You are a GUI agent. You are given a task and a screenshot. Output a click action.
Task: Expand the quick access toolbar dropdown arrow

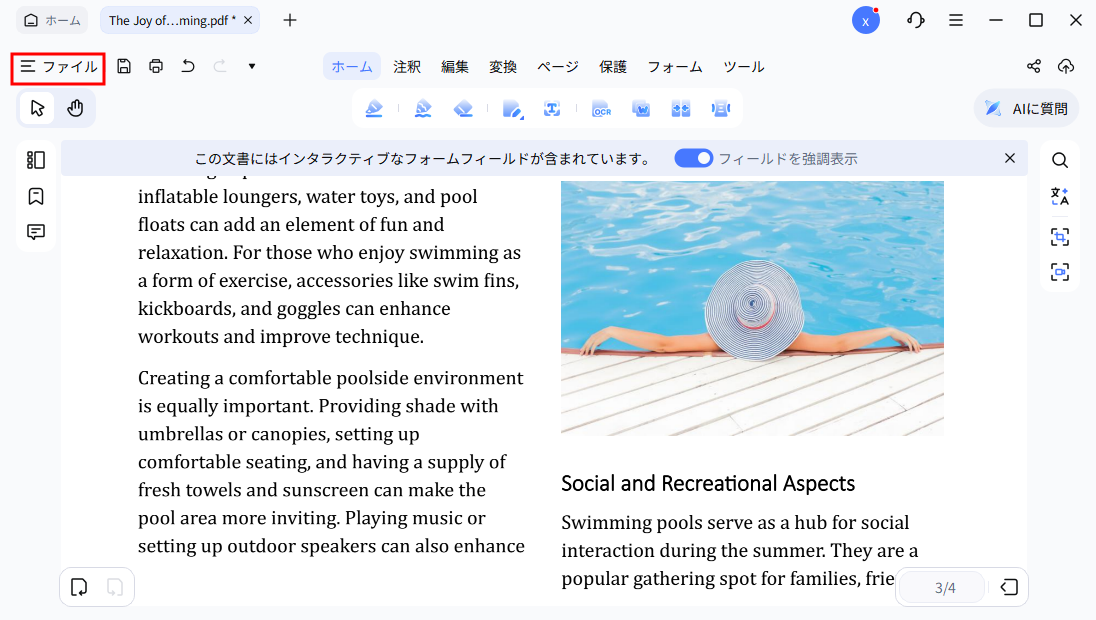point(252,66)
